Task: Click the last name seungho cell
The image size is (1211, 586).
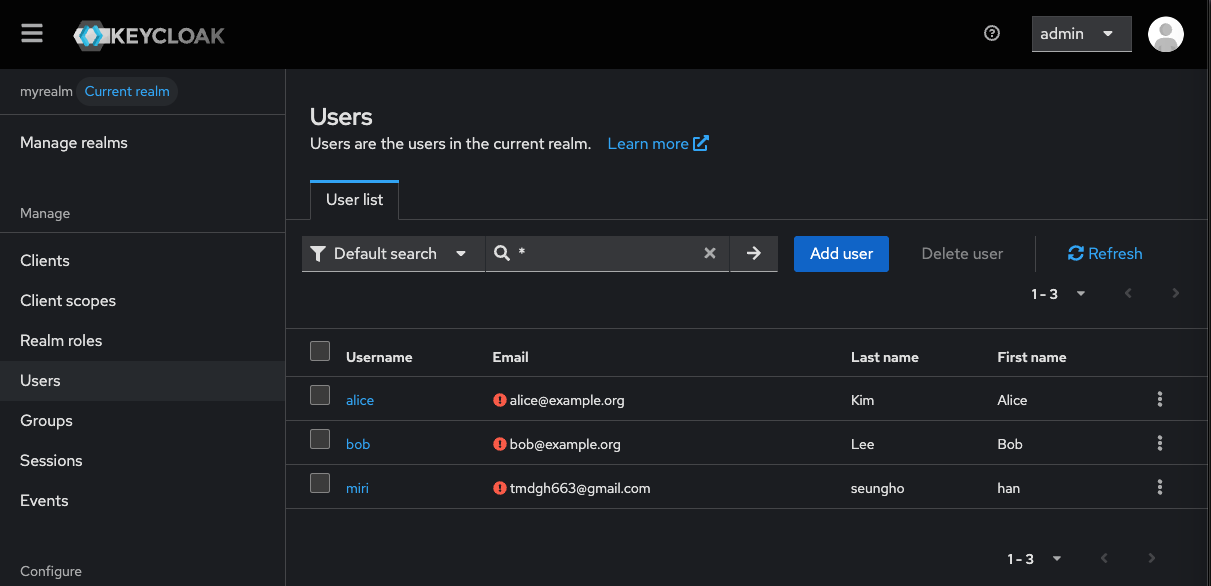Action: 878,488
